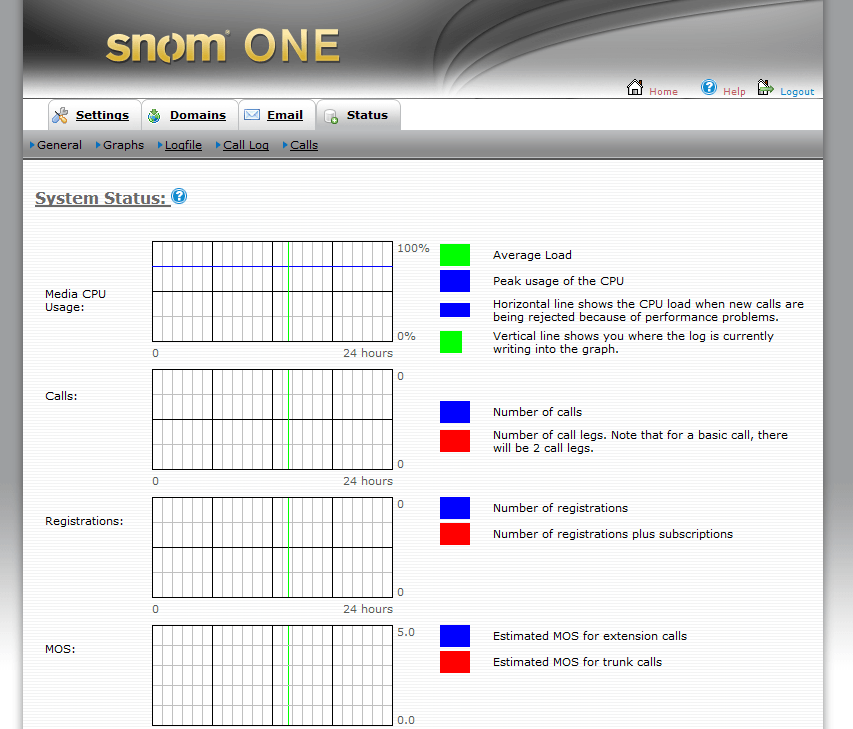Viewport: 853px width, 729px height.
Task: Open System Status help icon
Action: pyautogui.click(x=179, y=196)
